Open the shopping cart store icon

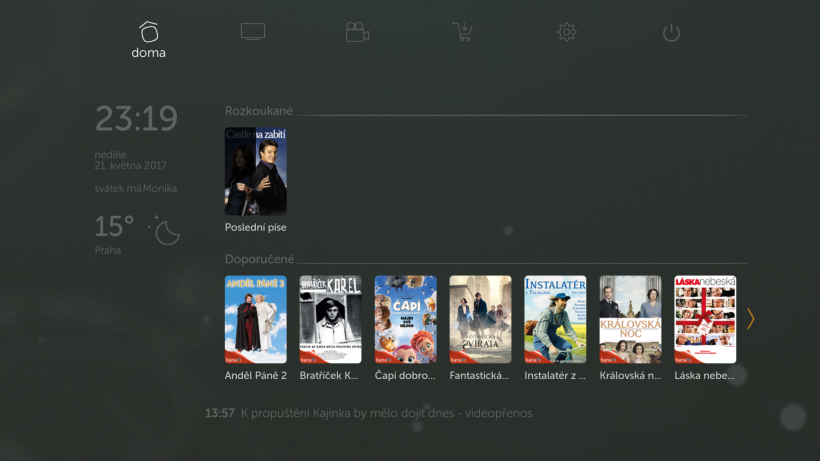(462, 31)
